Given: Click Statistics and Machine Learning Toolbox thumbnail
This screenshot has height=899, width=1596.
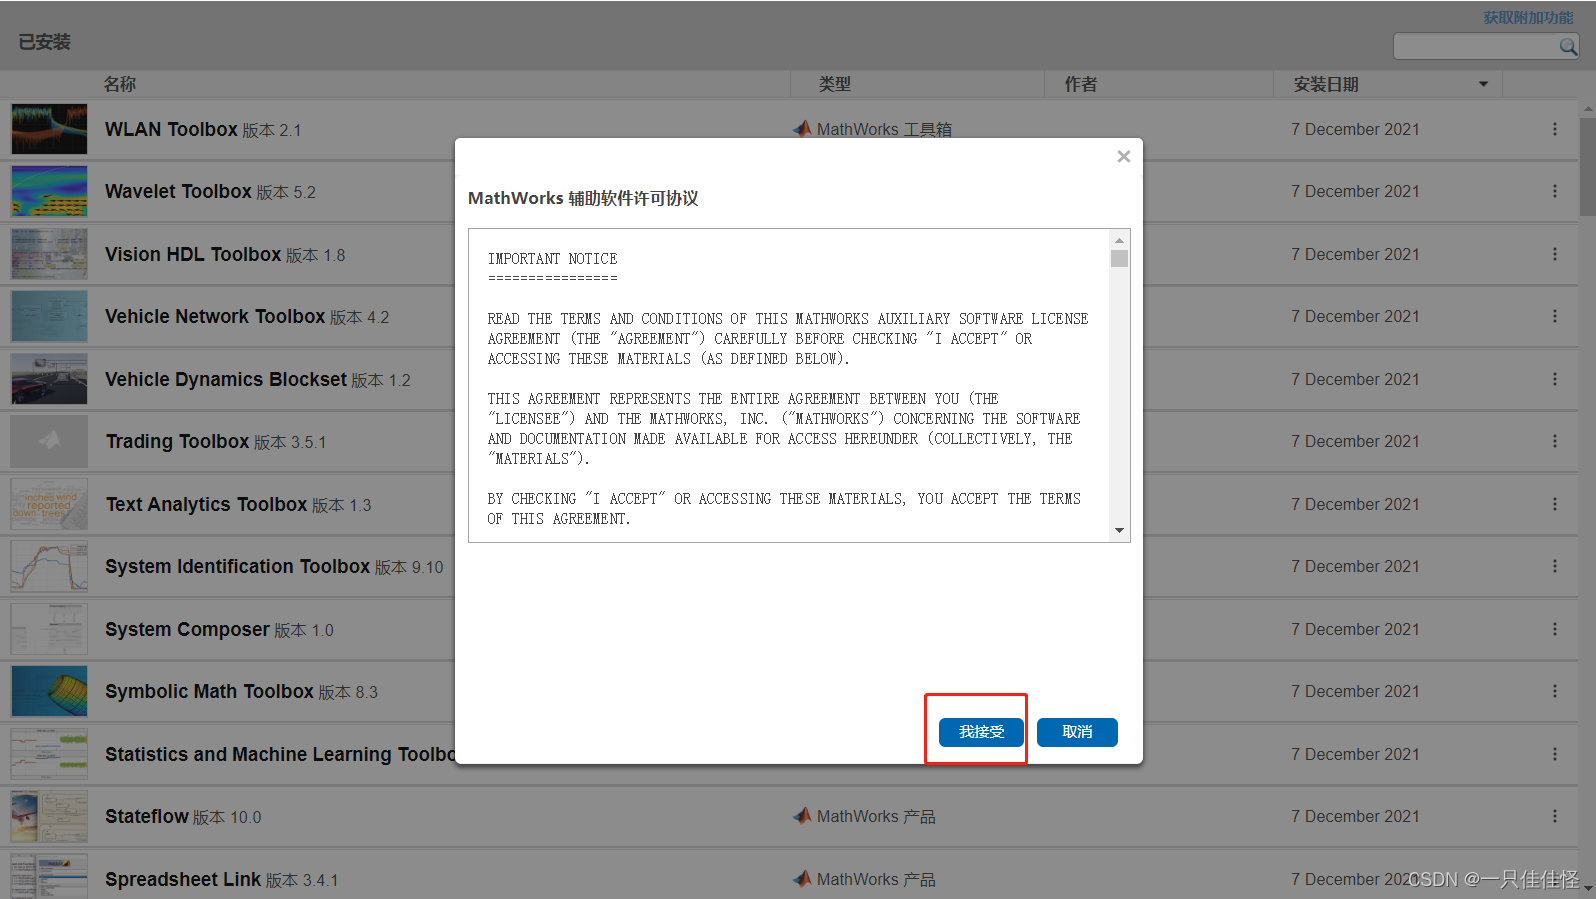Looking at the screenshot, I should (49, 754).
